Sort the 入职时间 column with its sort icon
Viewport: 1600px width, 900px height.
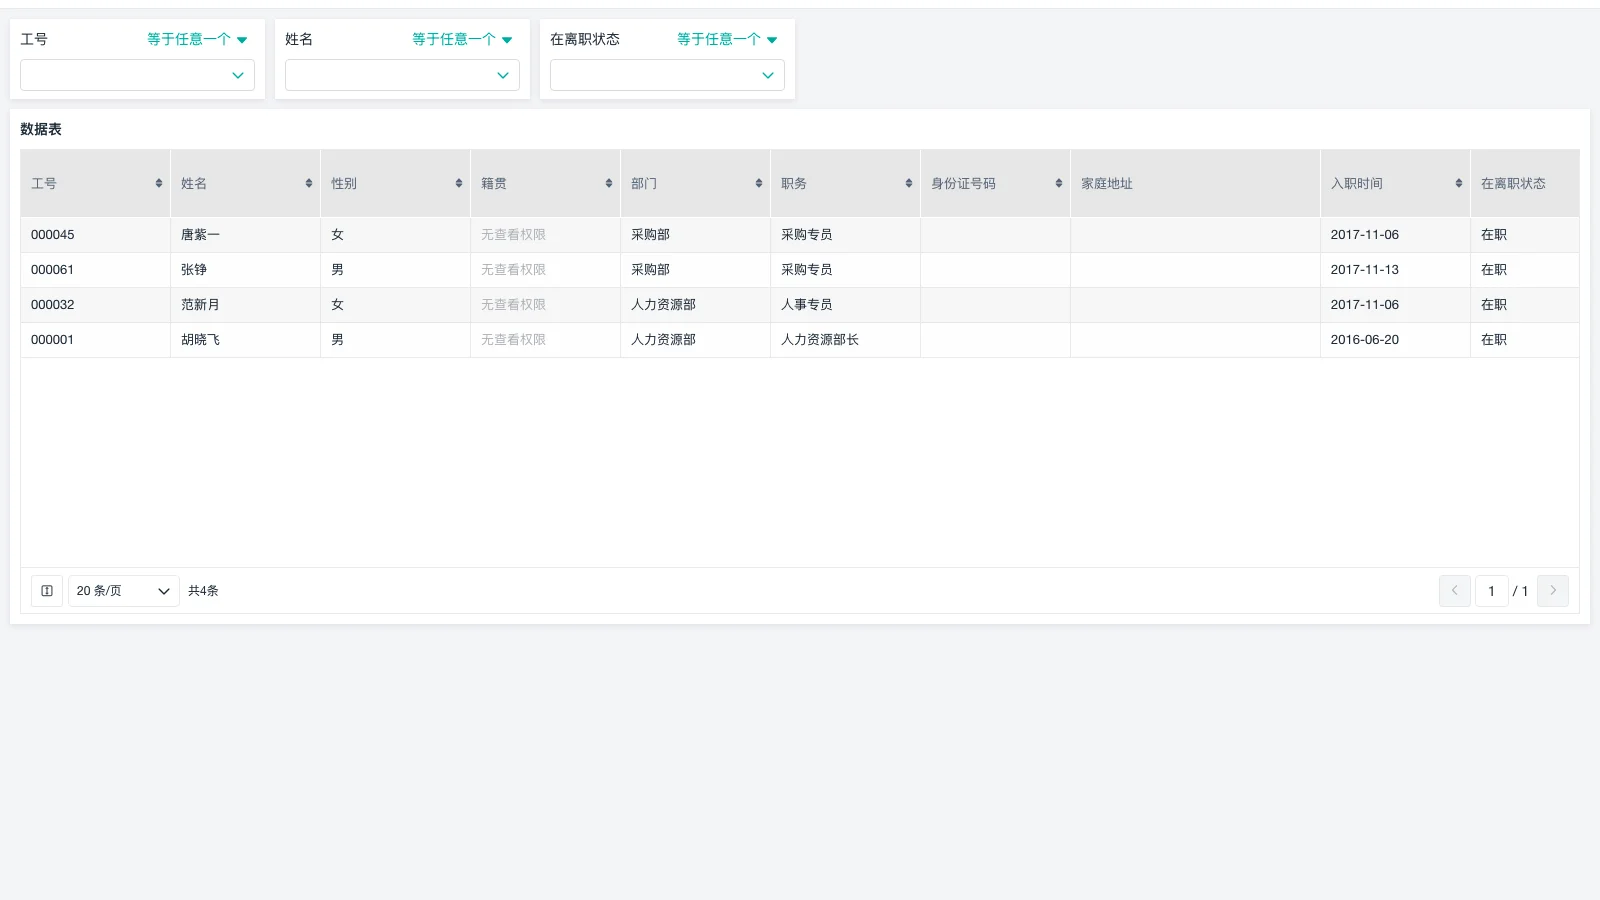tap(1457, 183)
